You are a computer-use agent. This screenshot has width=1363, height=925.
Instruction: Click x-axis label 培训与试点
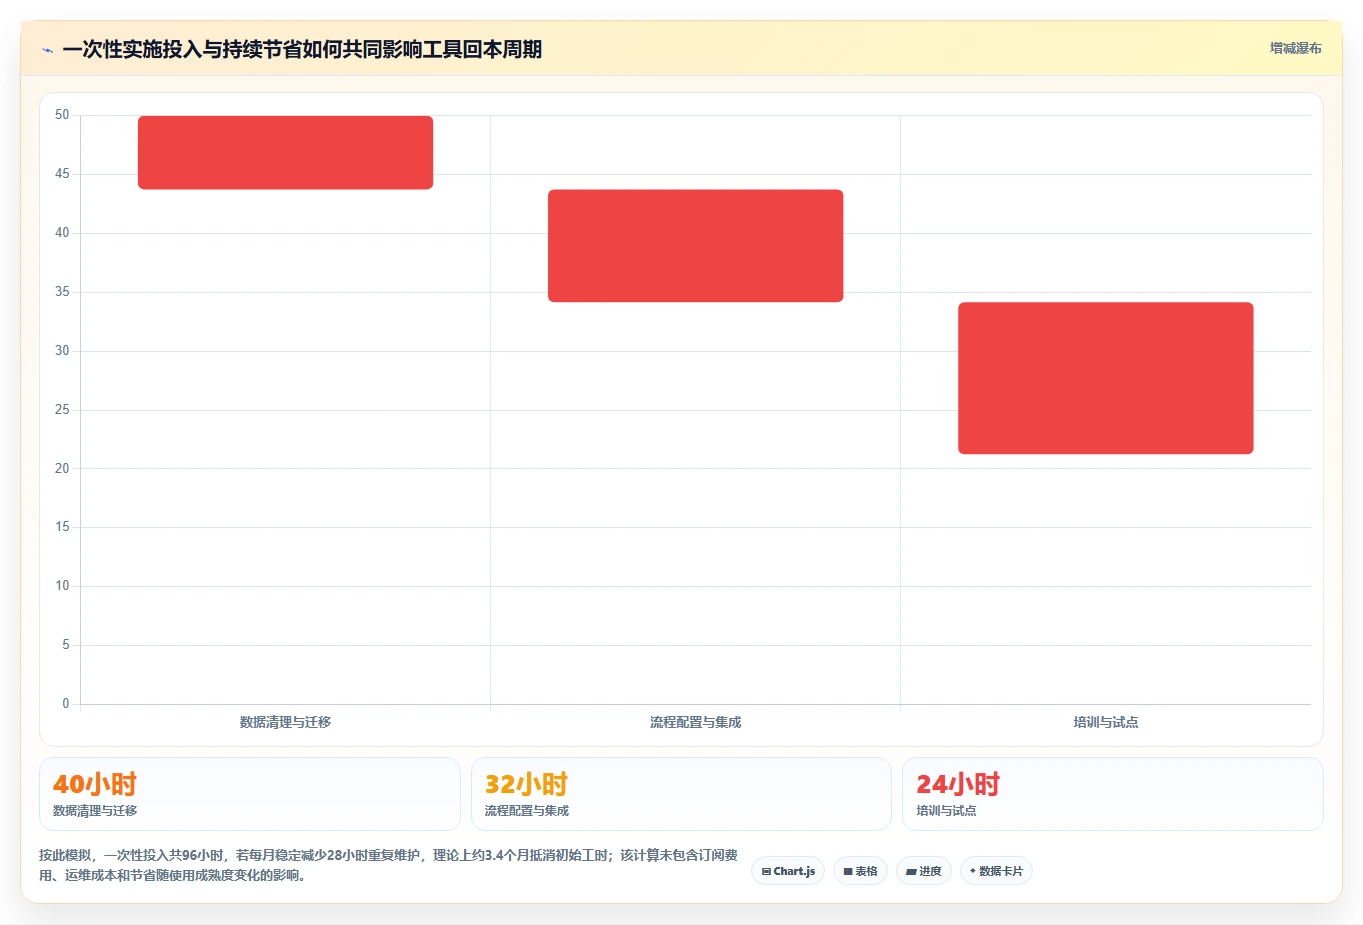point(1105,722)
